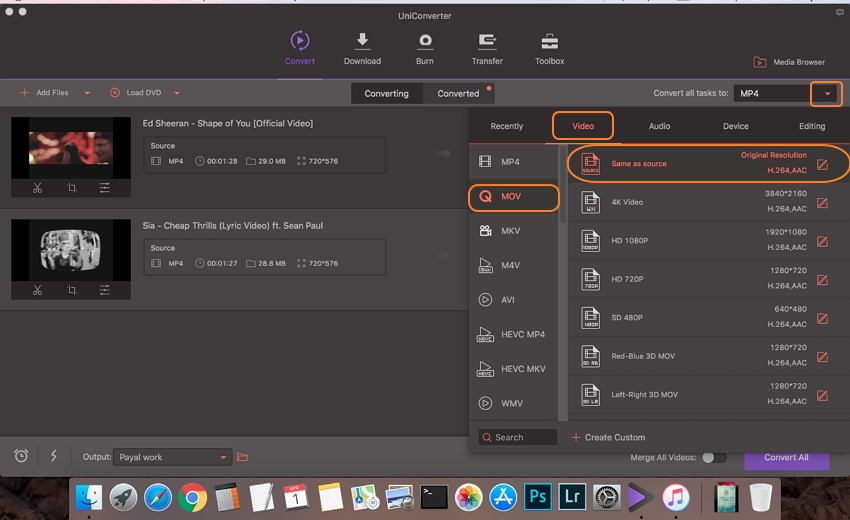
Task: Open effects settings for Sia video
Action: coord(105,291)
